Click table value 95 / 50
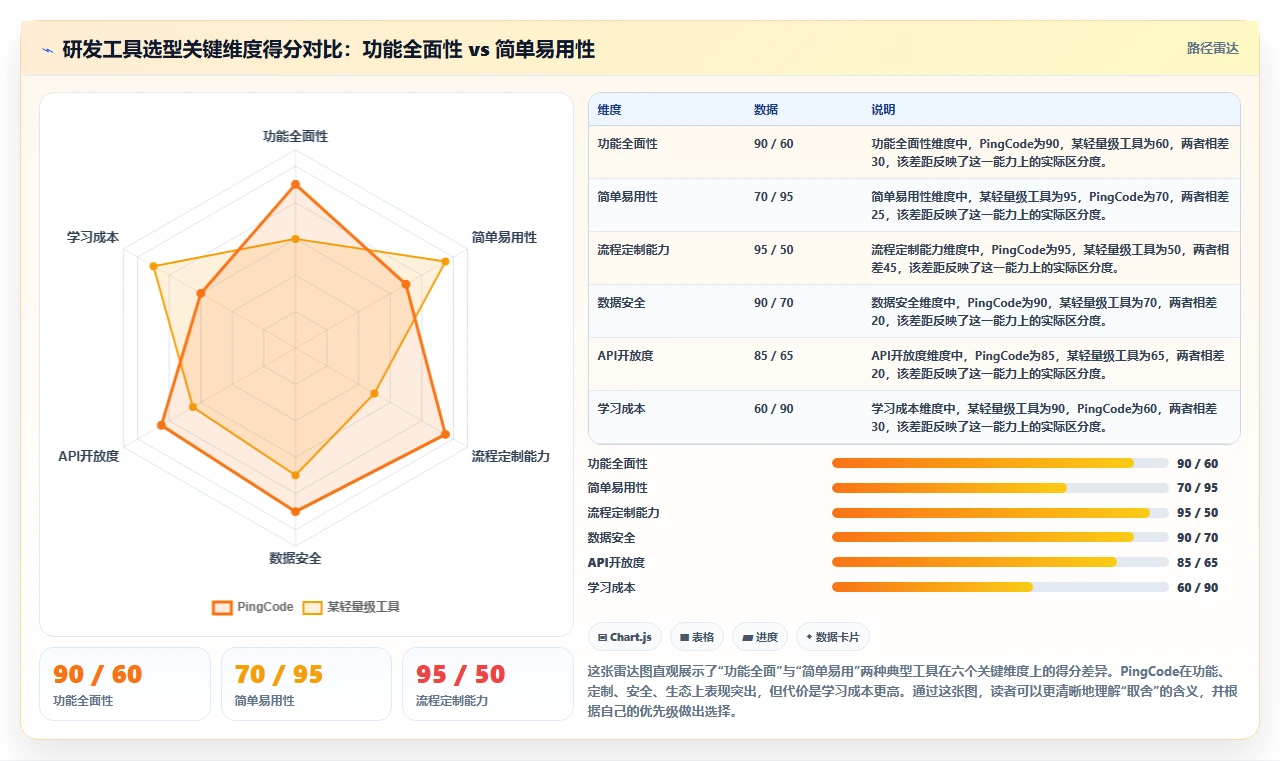 click(x=773, y=250)
